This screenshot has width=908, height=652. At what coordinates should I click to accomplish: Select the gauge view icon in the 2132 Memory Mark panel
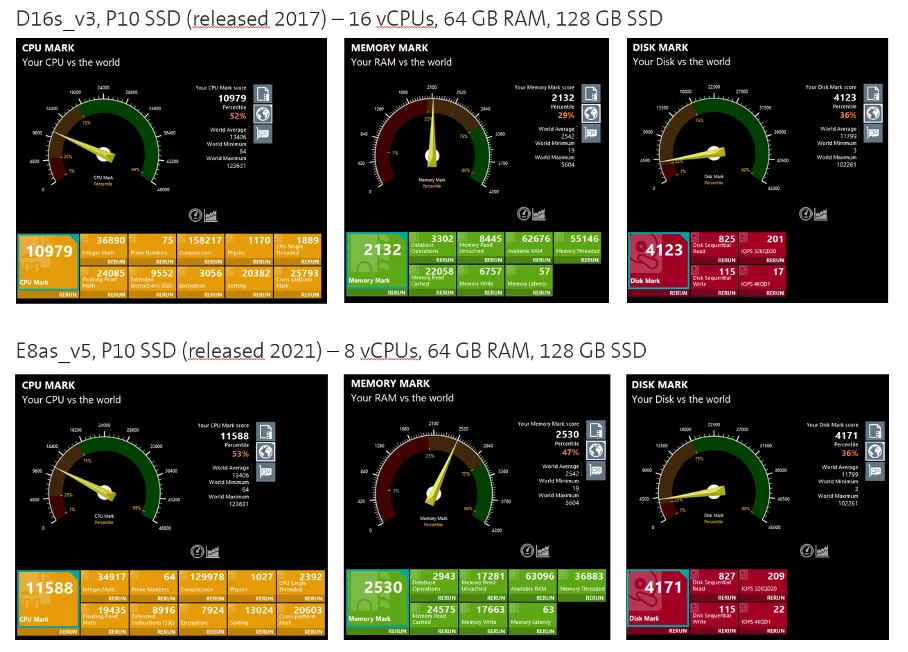524,214
